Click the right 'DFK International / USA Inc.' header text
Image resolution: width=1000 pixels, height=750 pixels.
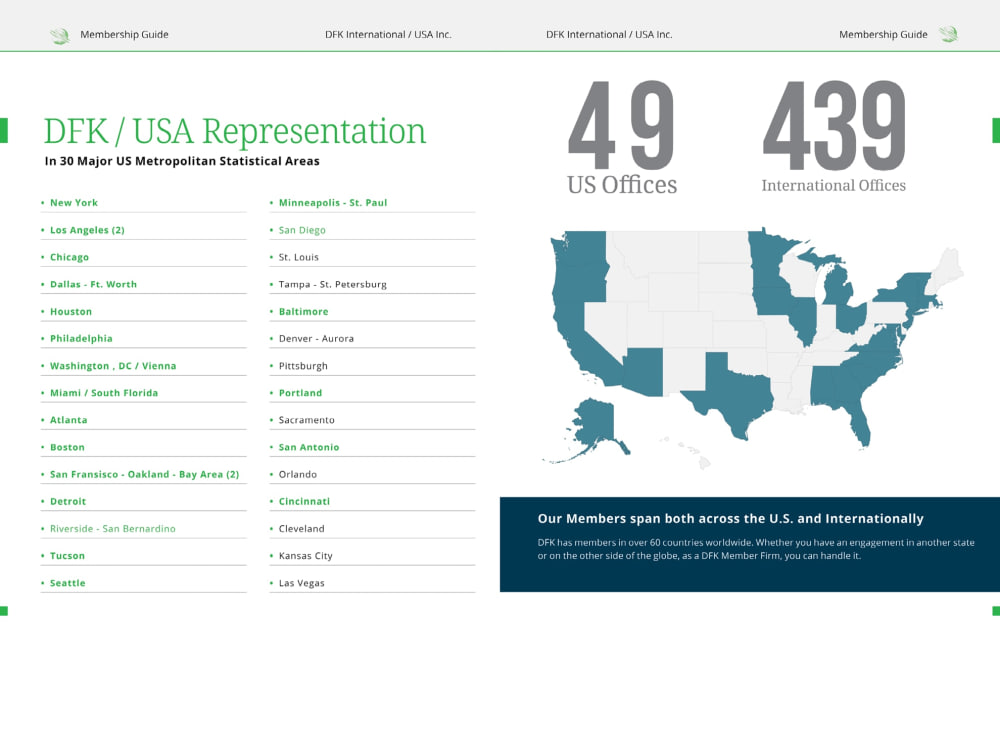pos(609,34)
